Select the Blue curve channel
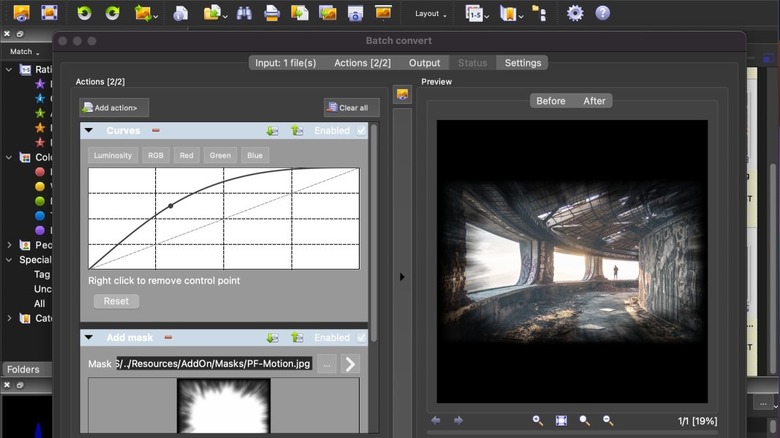This screenshot has width=780, height=438. pos(255,155)
